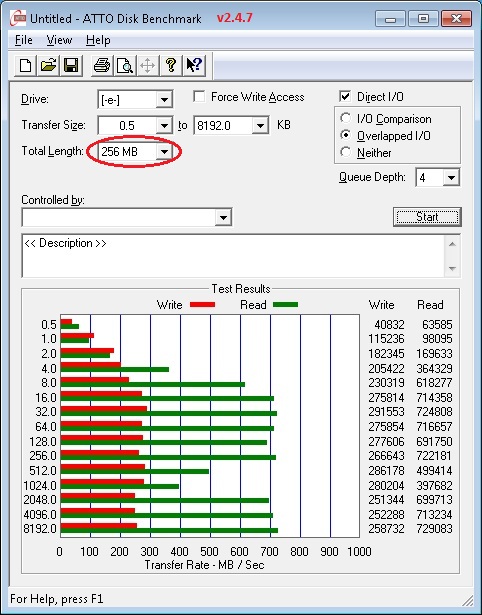Open the File menu
This screenshot has width=482, height=615.
pyautogui.click(x=24, y=40)
